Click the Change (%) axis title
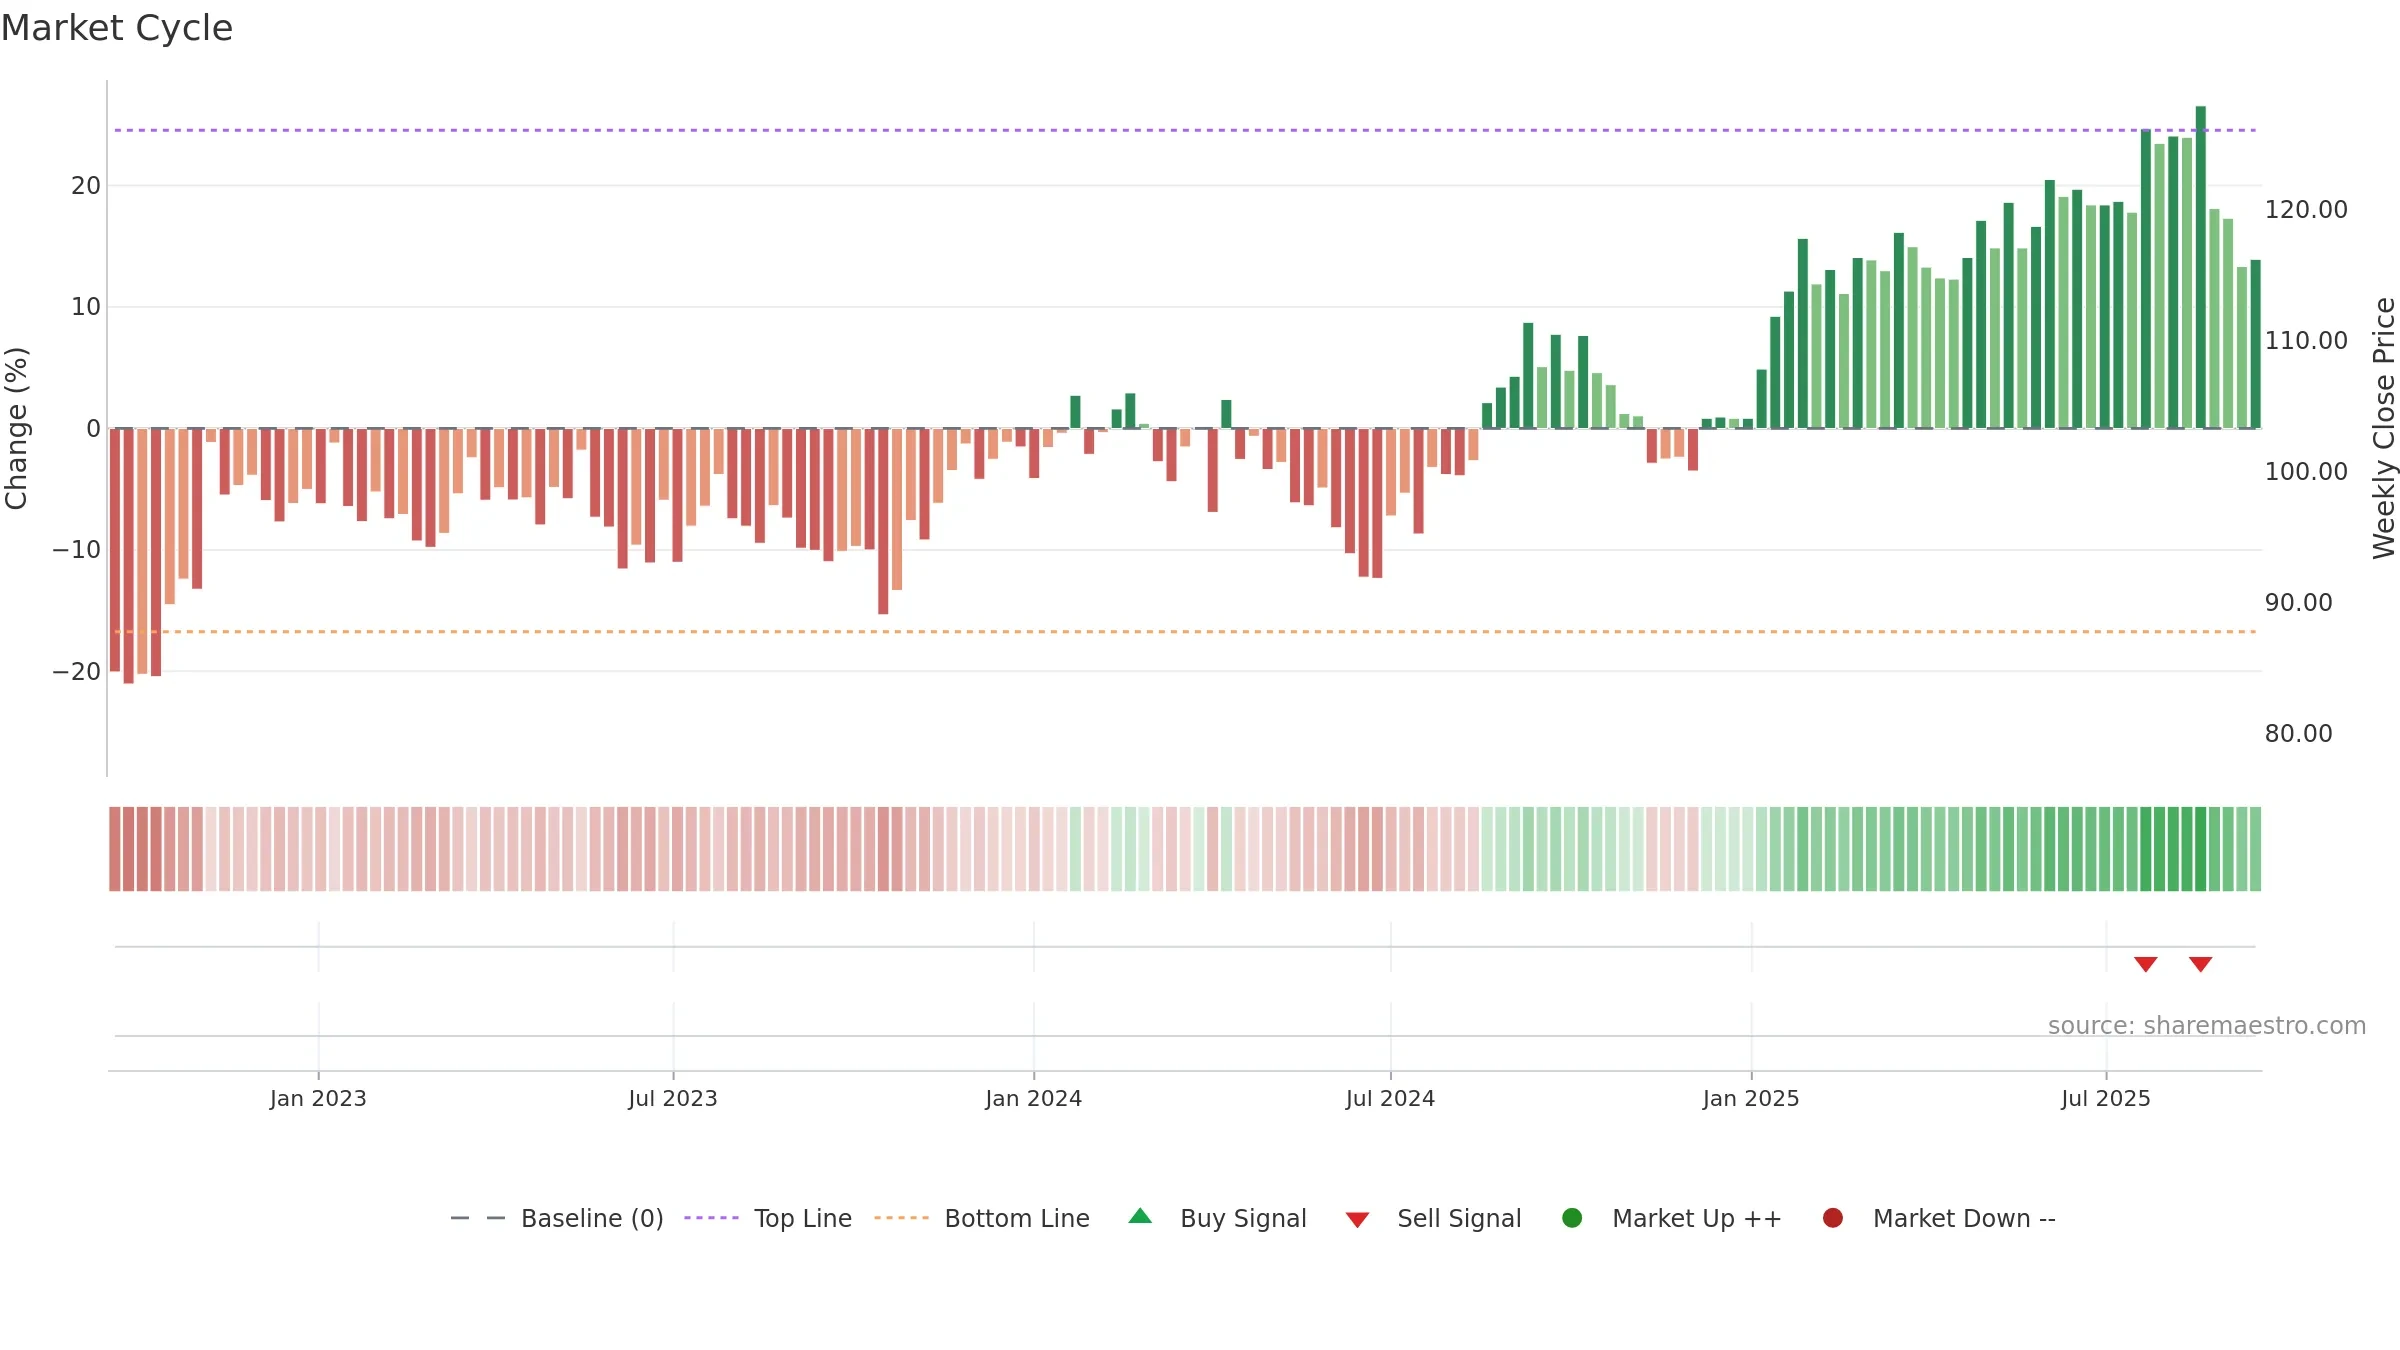This screenshot has height=1350, width=2400. click(x=16, y=428)
